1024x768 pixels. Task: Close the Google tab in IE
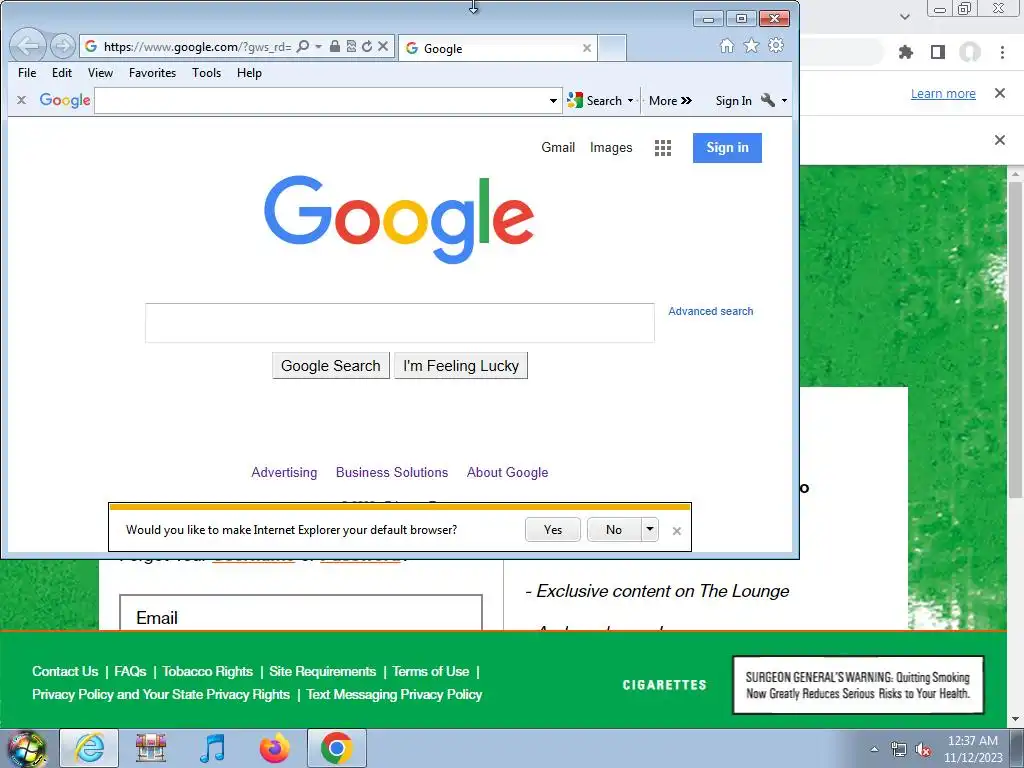(x=586, y=48)
